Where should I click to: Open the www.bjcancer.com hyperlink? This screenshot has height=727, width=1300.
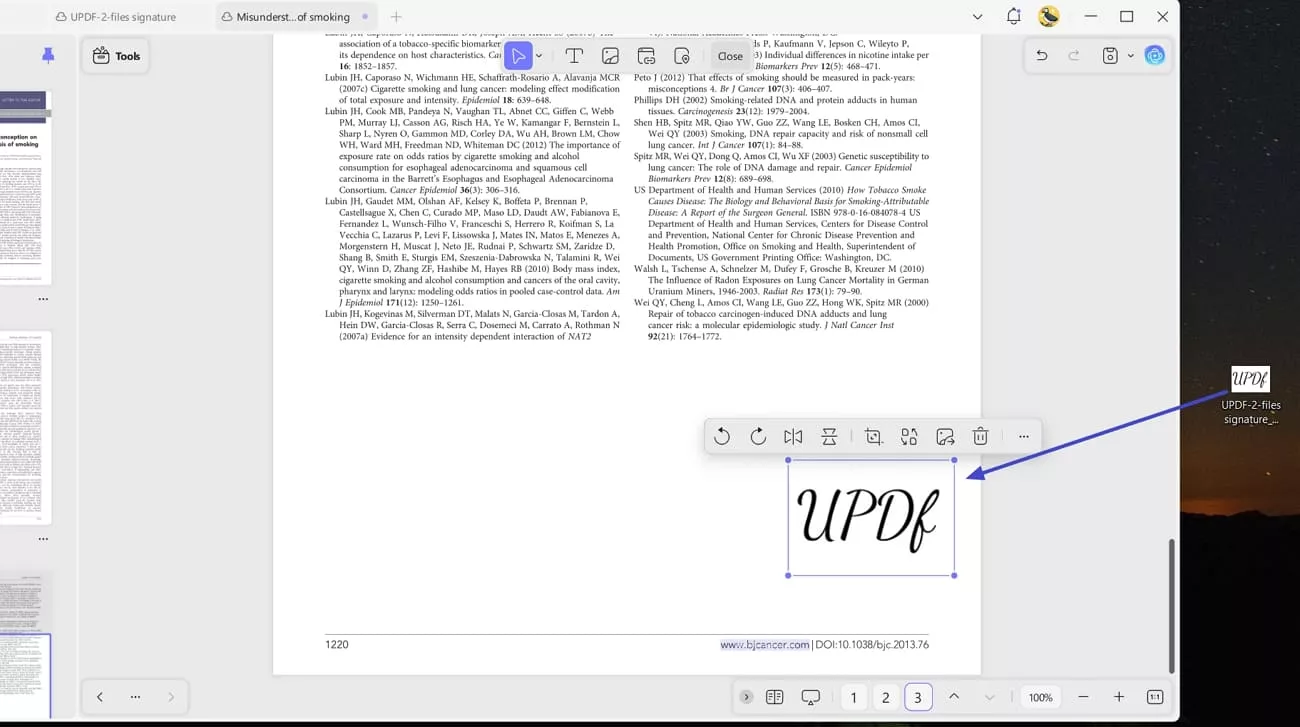point(764,644)
